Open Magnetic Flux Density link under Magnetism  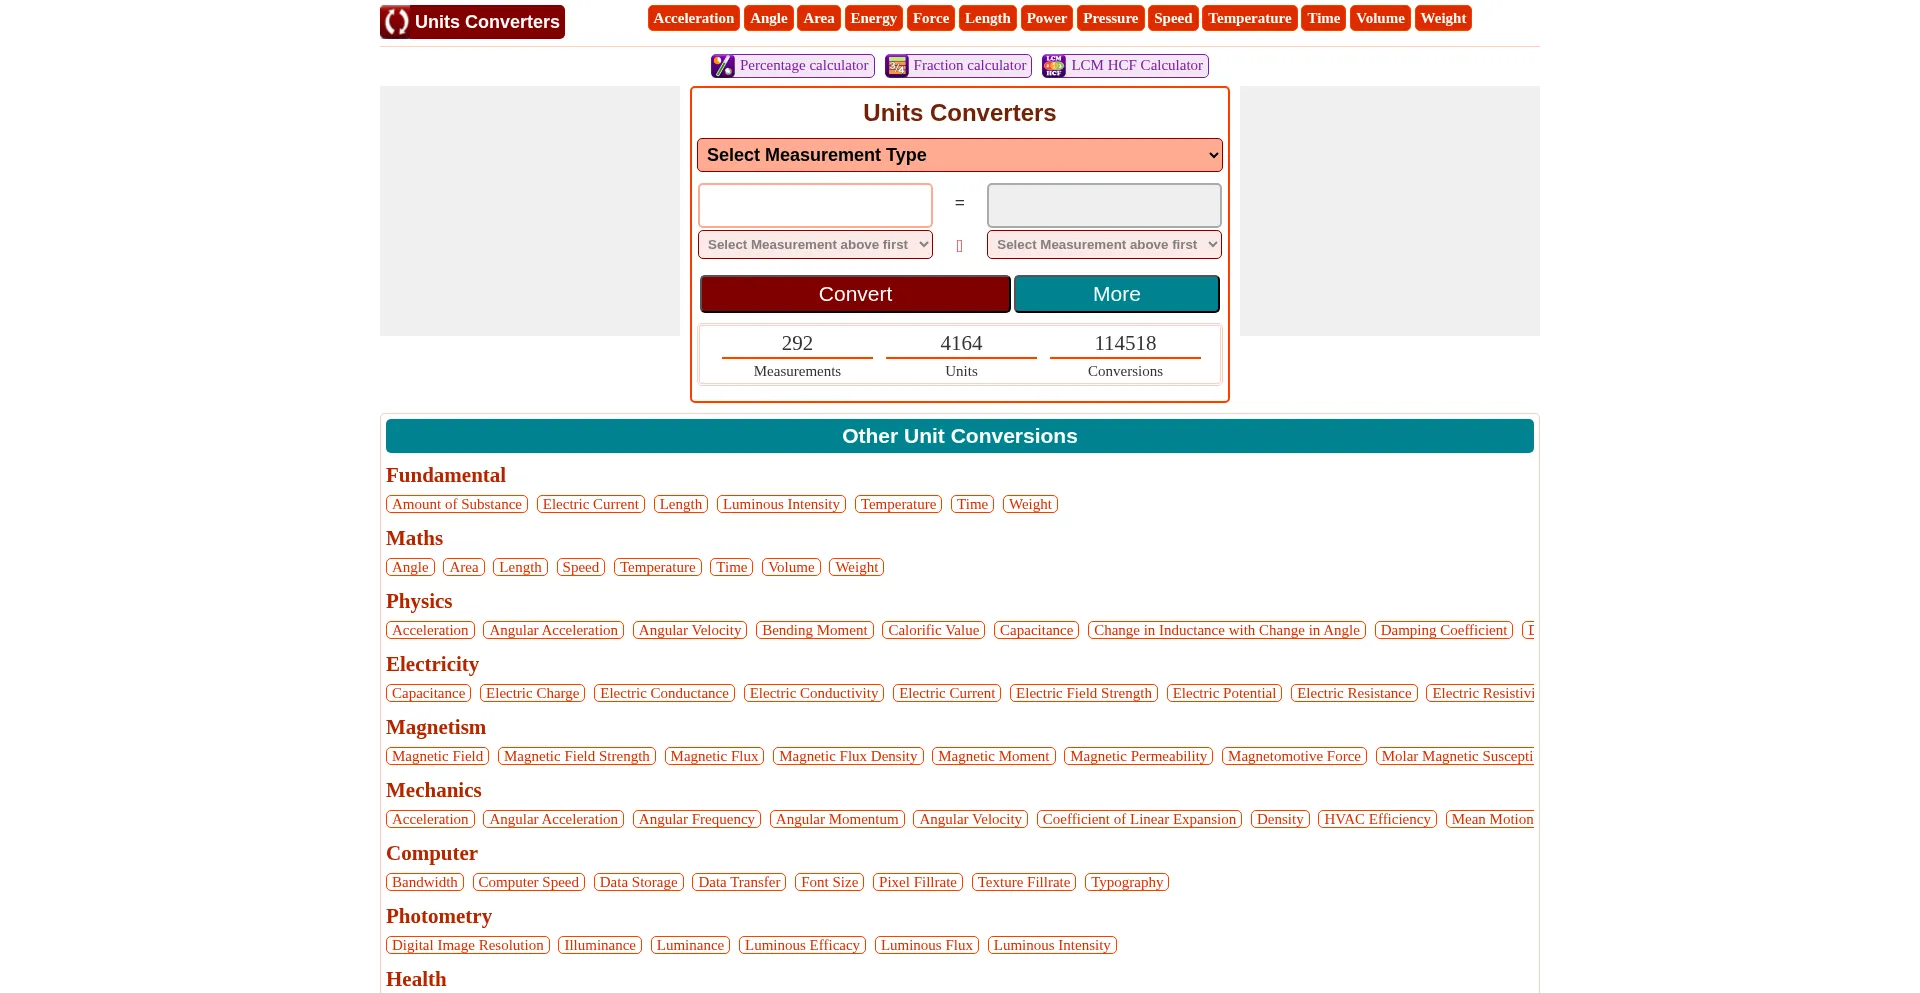pos(848,756)
